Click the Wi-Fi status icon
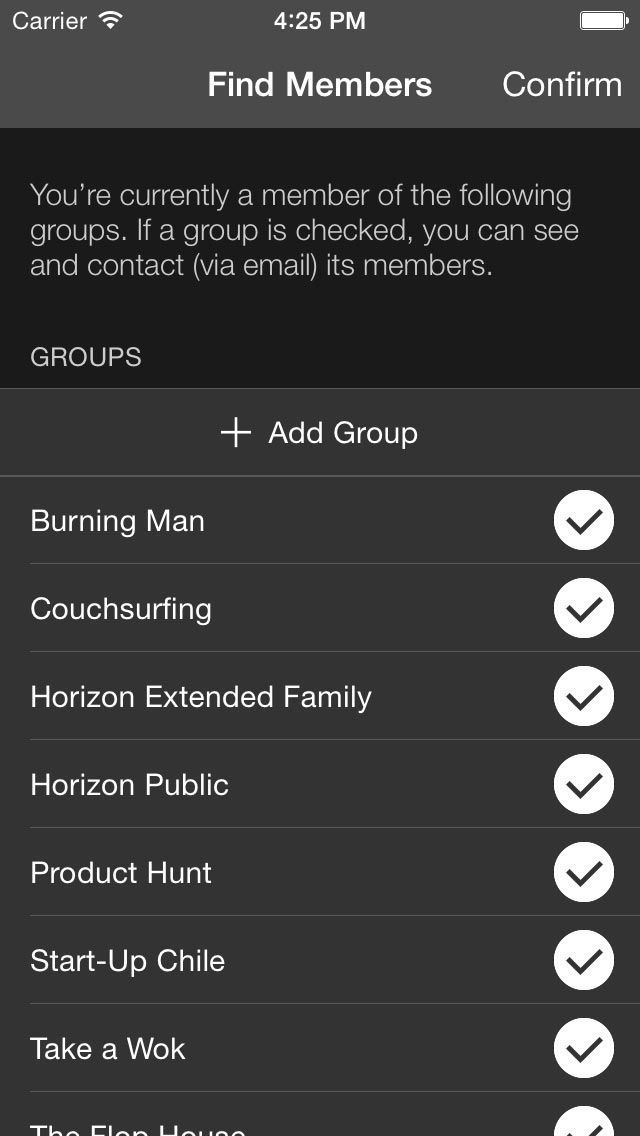Image resolution: width=640 pixels, height=1136 pixels. [x=111, y=20]
